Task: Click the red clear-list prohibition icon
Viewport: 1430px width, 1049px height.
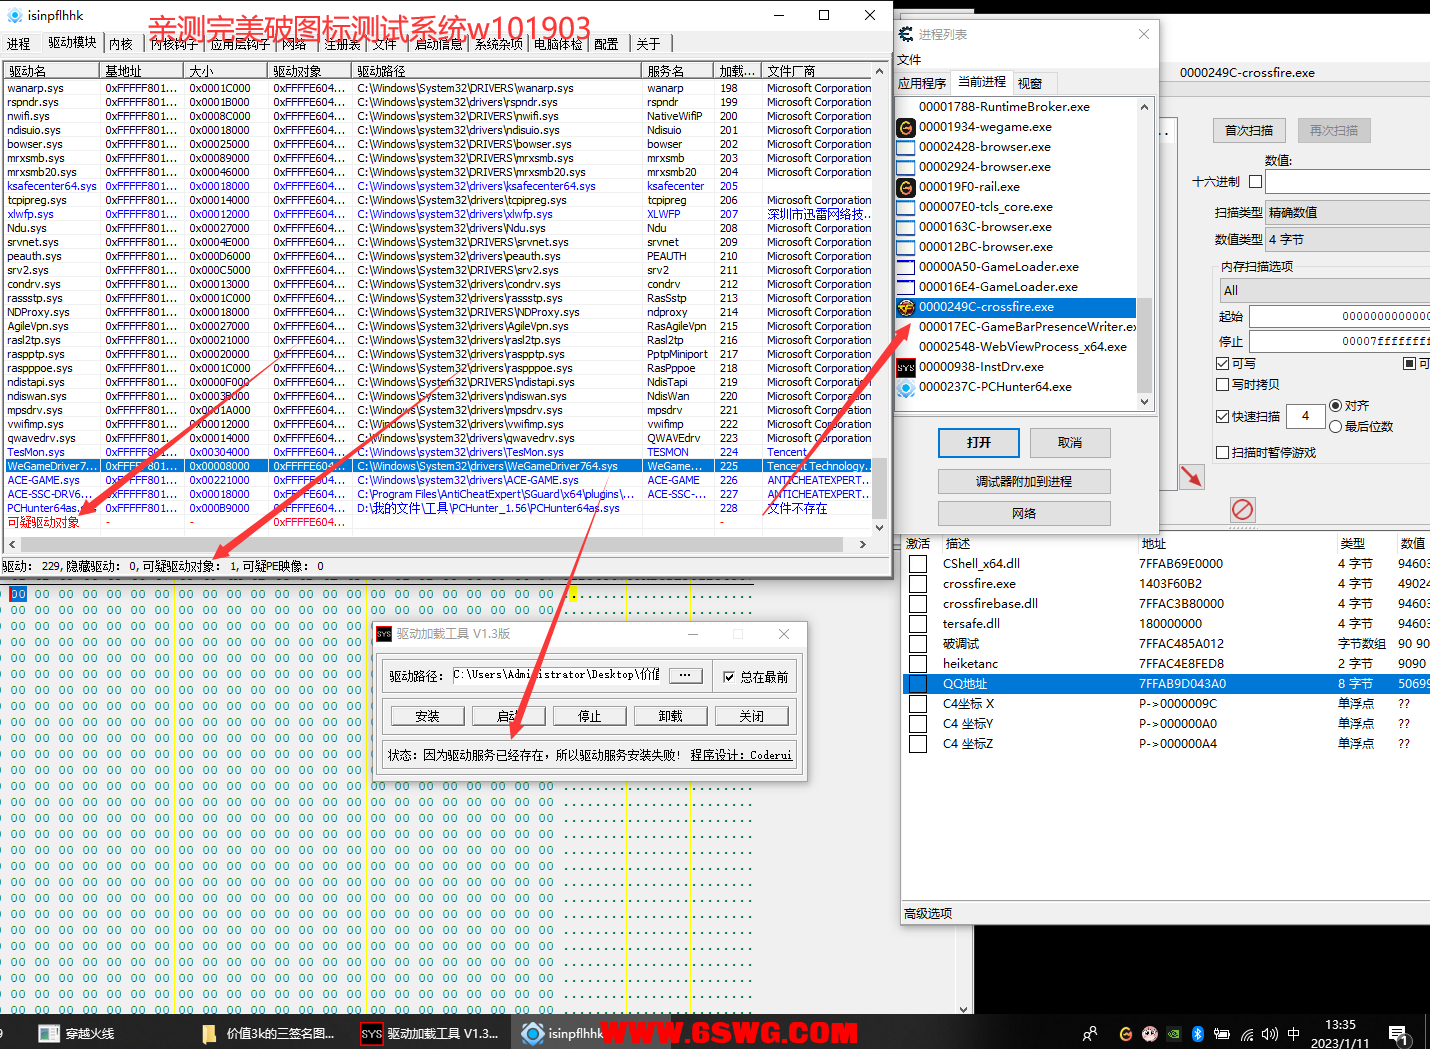Action: point(1242,510)
